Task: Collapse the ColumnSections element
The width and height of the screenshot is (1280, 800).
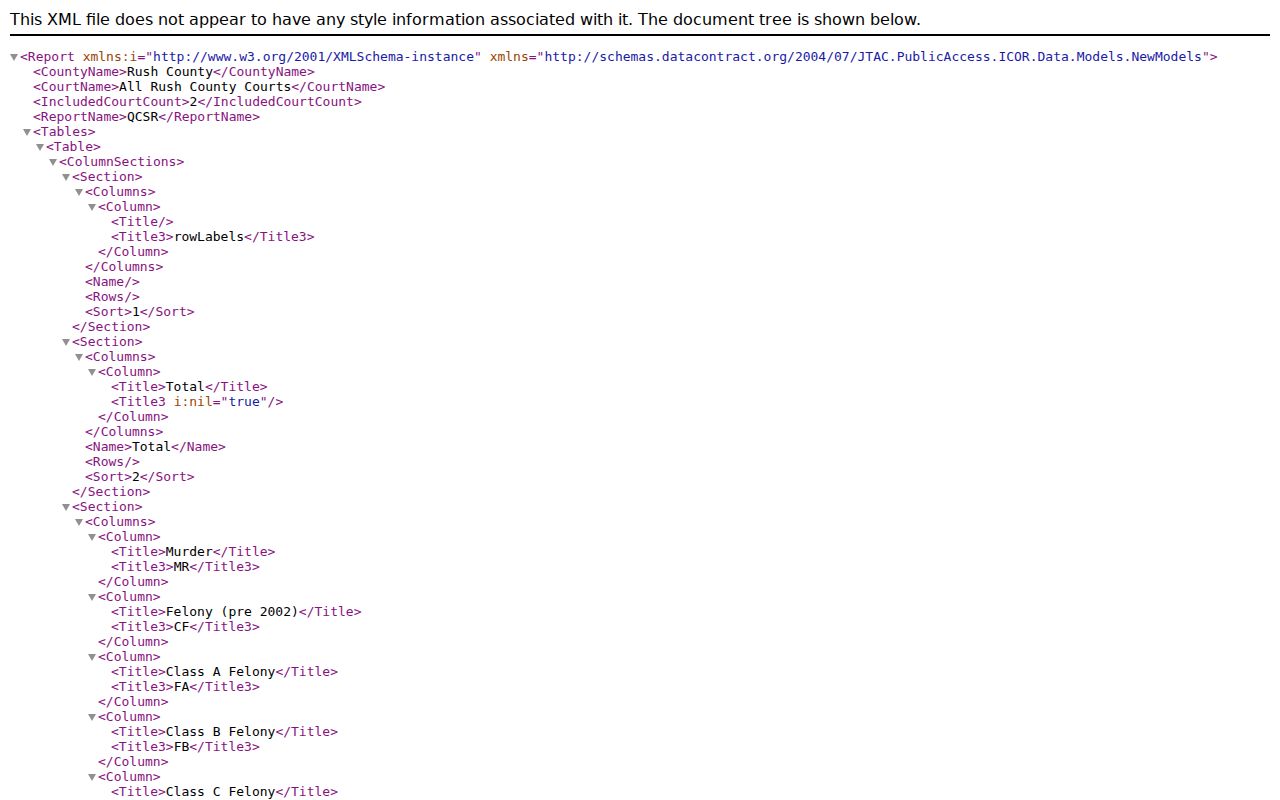Action: click(53, 162)
